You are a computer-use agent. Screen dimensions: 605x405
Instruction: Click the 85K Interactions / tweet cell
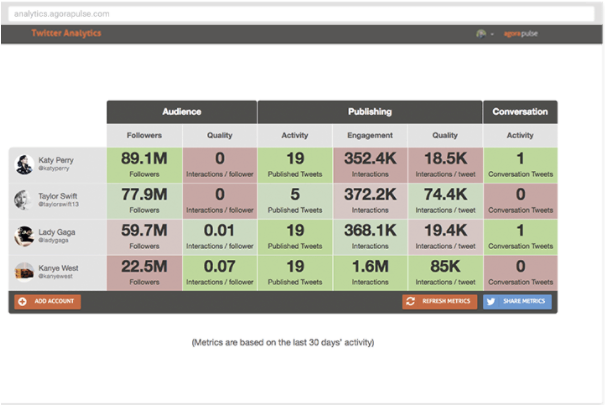tap(445, 273)
